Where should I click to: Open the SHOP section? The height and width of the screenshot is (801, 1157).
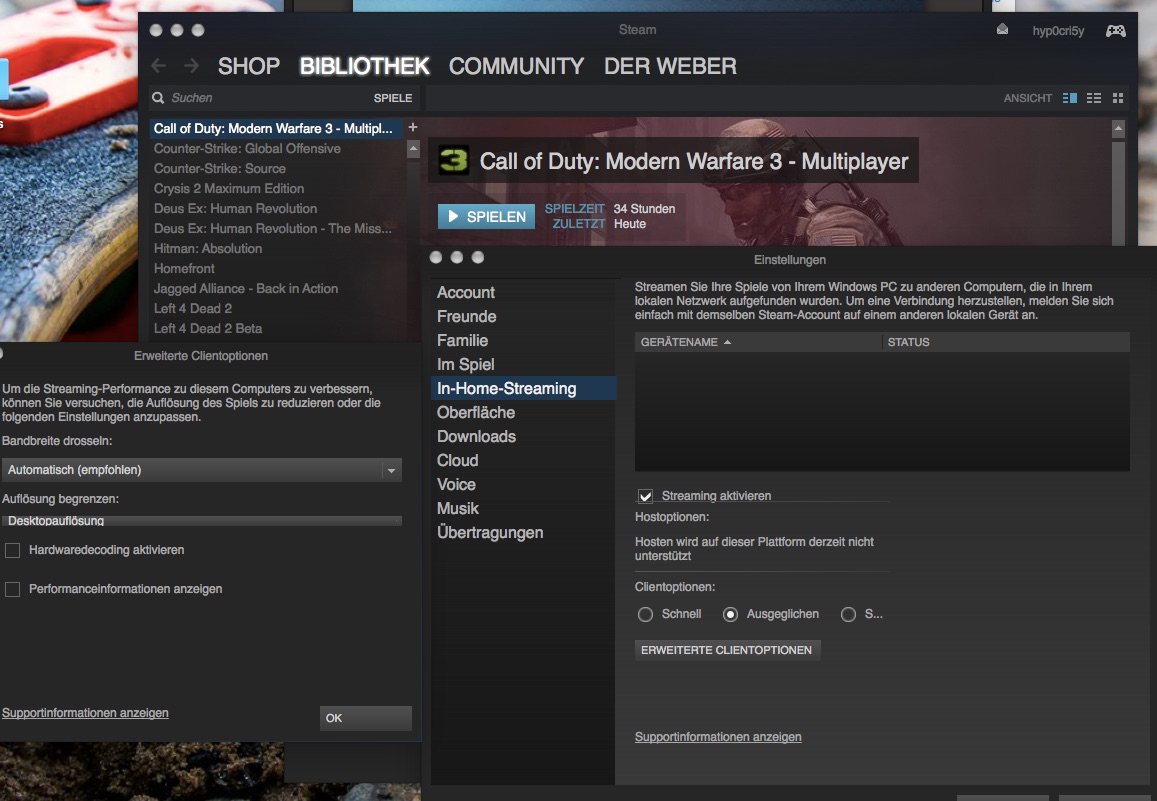(249, 66)
